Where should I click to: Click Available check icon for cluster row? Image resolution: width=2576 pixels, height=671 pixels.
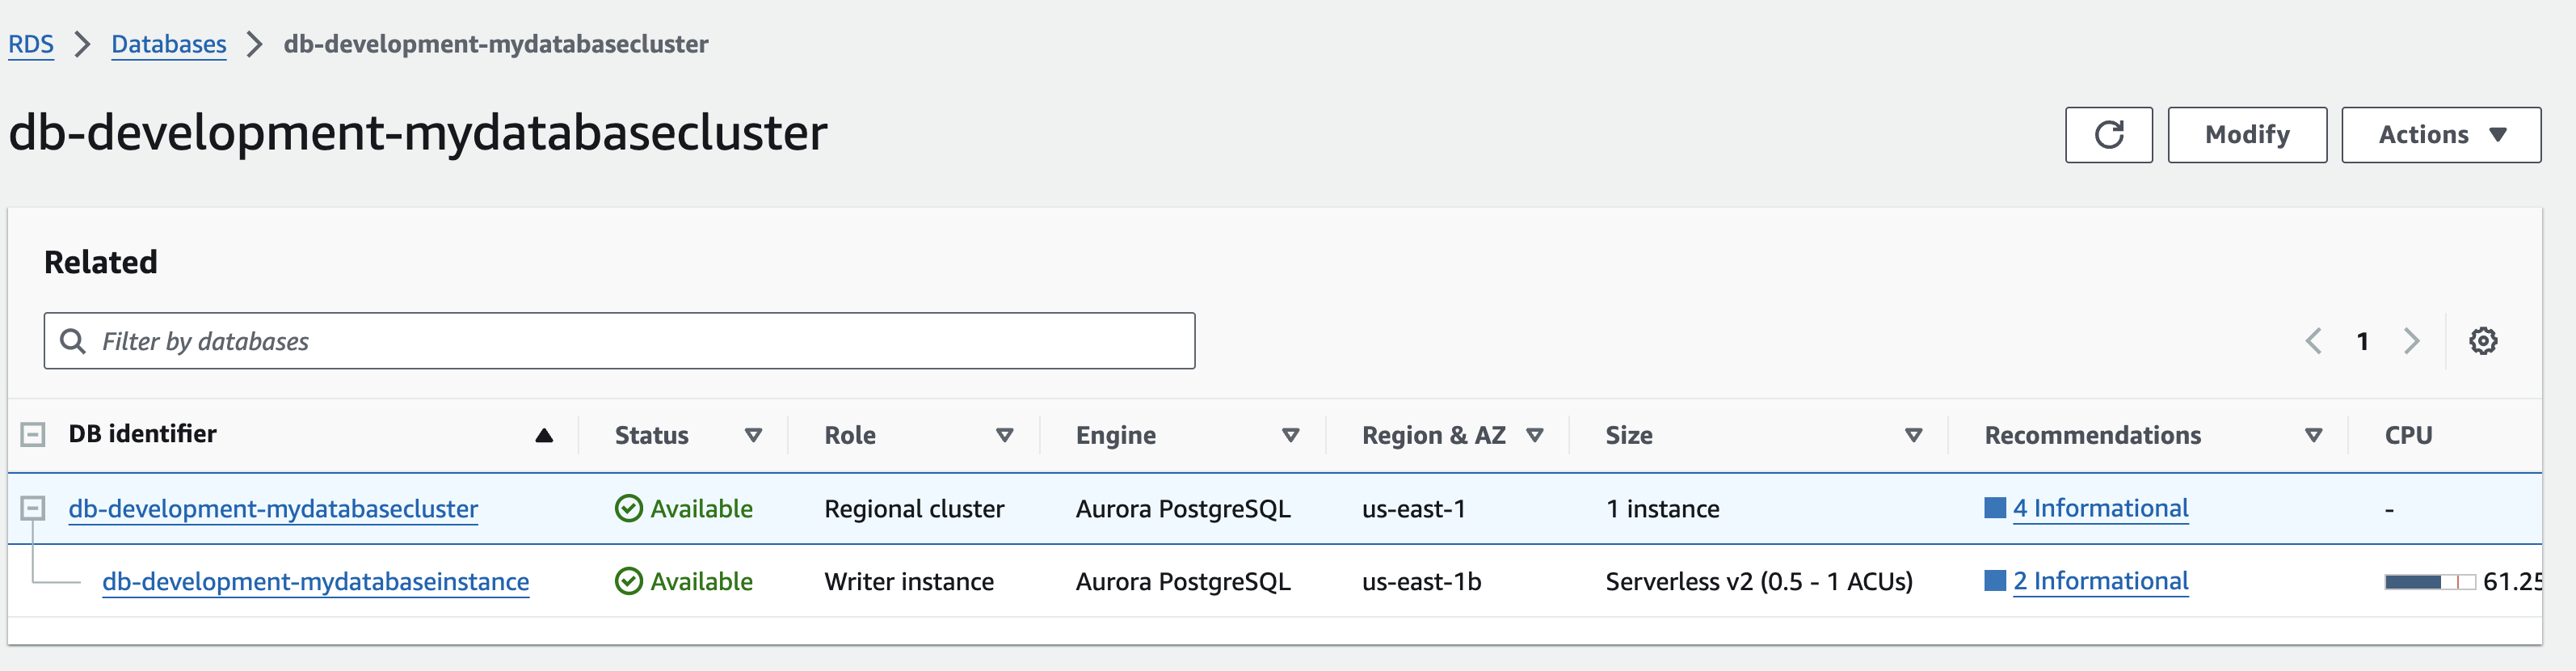629,508
